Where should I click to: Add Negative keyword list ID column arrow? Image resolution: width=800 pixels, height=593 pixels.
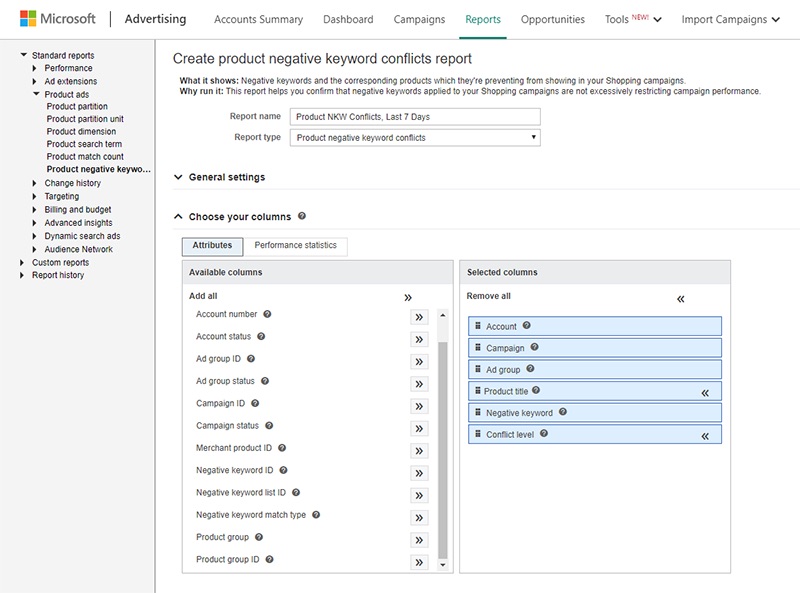point(419,496)
